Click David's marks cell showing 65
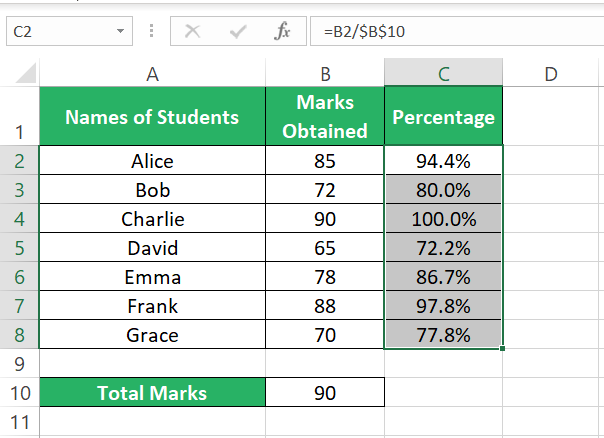The image size is (604, 438). [325, 247]
